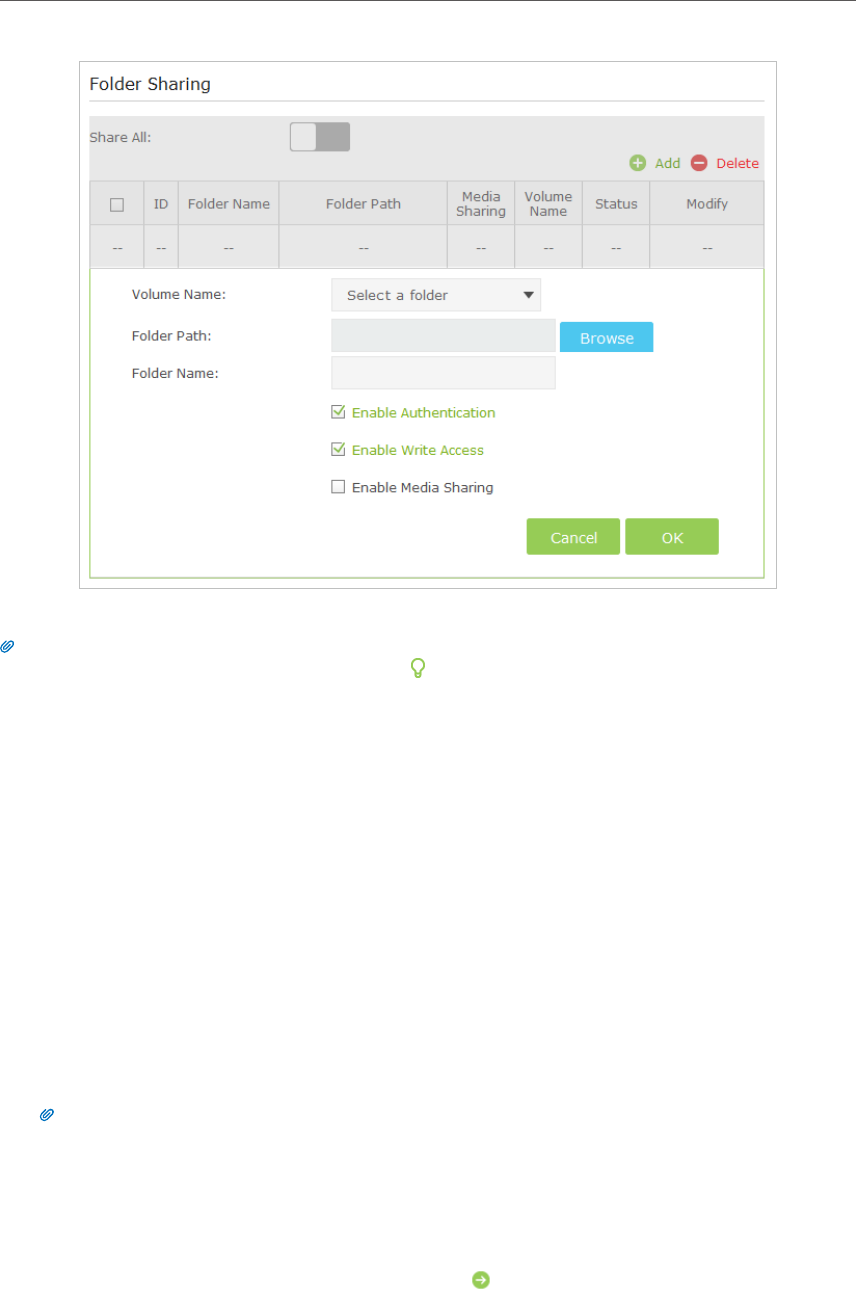Open the Volume Name dropdown
The height and width of the screenshot is (1292, 856).
(436, 295)
